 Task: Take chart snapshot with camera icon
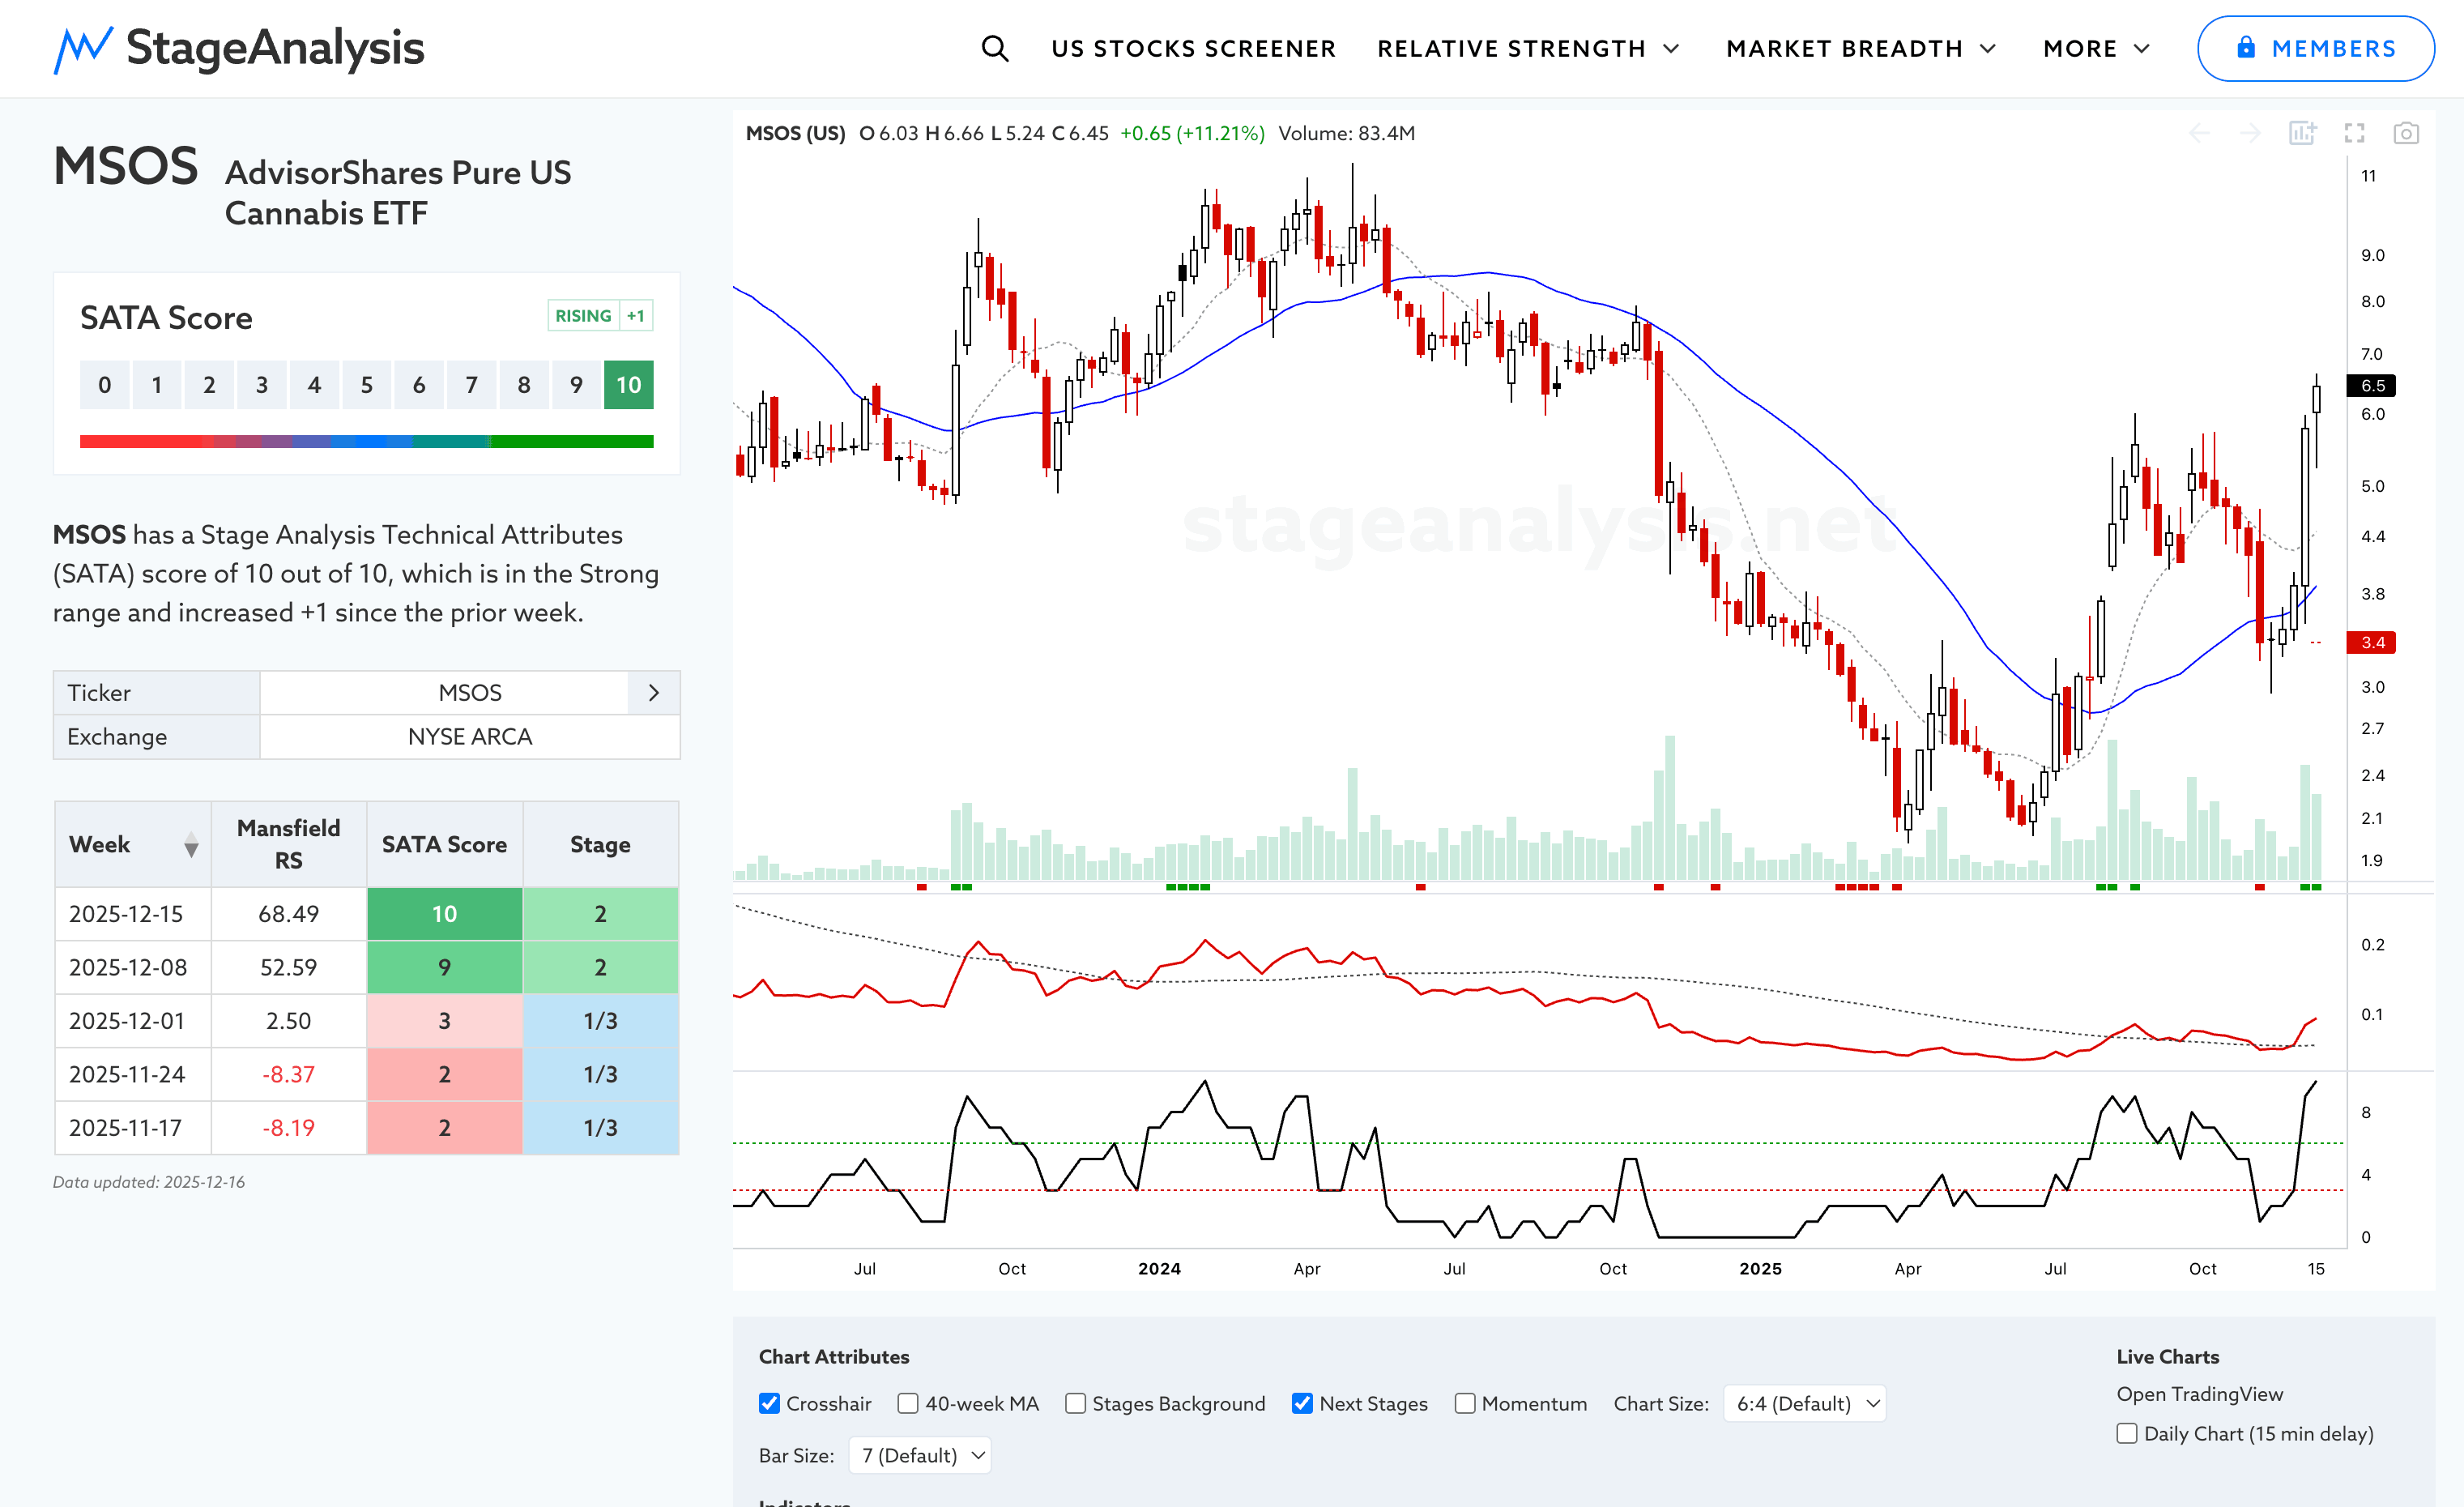tap(2406, 133)
